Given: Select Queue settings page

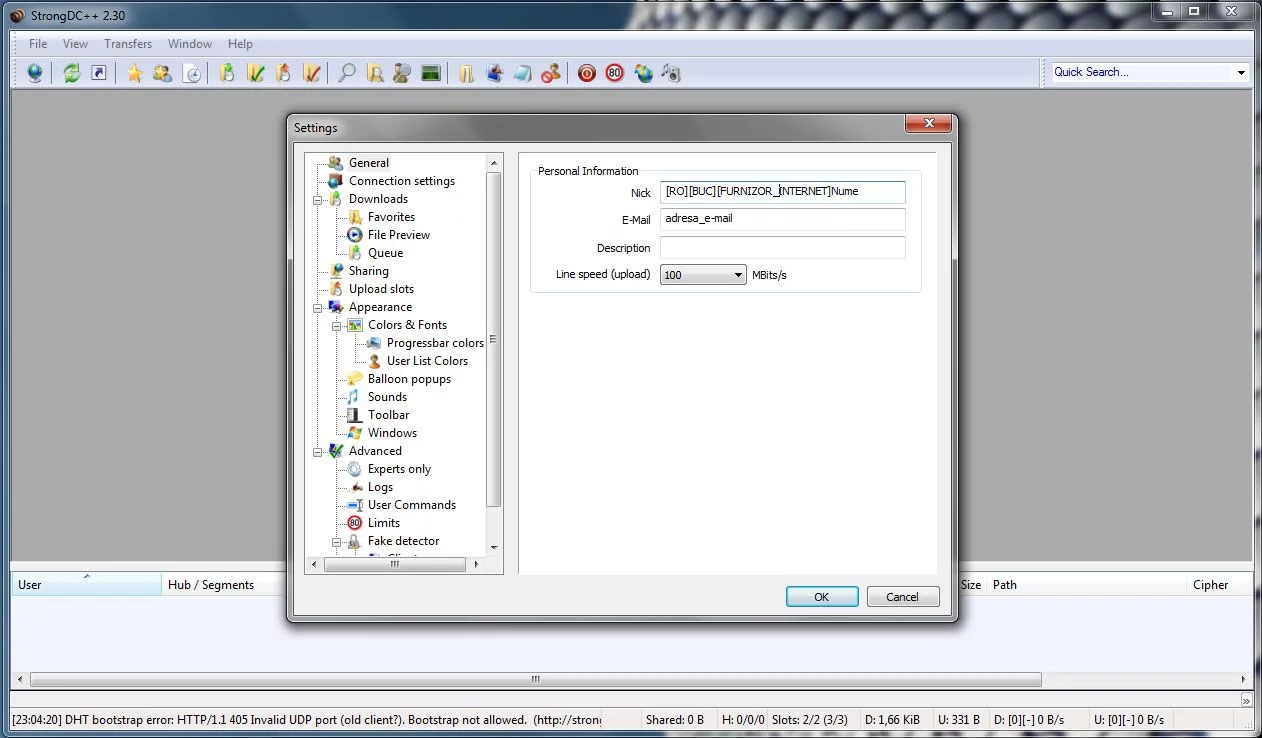Looking at the screenshot, I should point(385,253).
